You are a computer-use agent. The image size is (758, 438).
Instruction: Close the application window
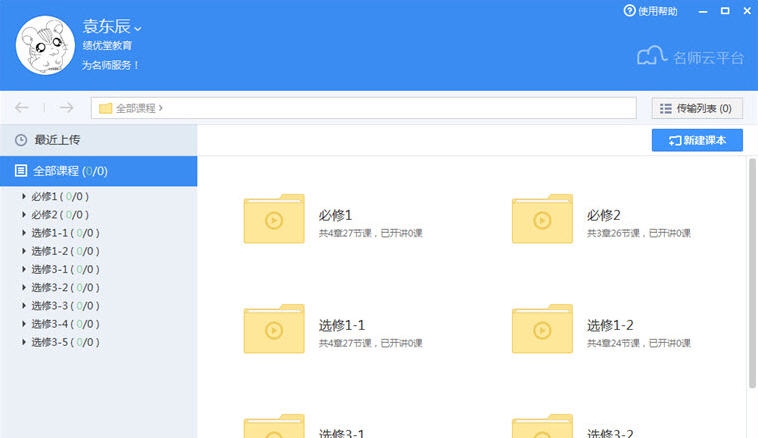pyautogui.click(x=747, y=11)
